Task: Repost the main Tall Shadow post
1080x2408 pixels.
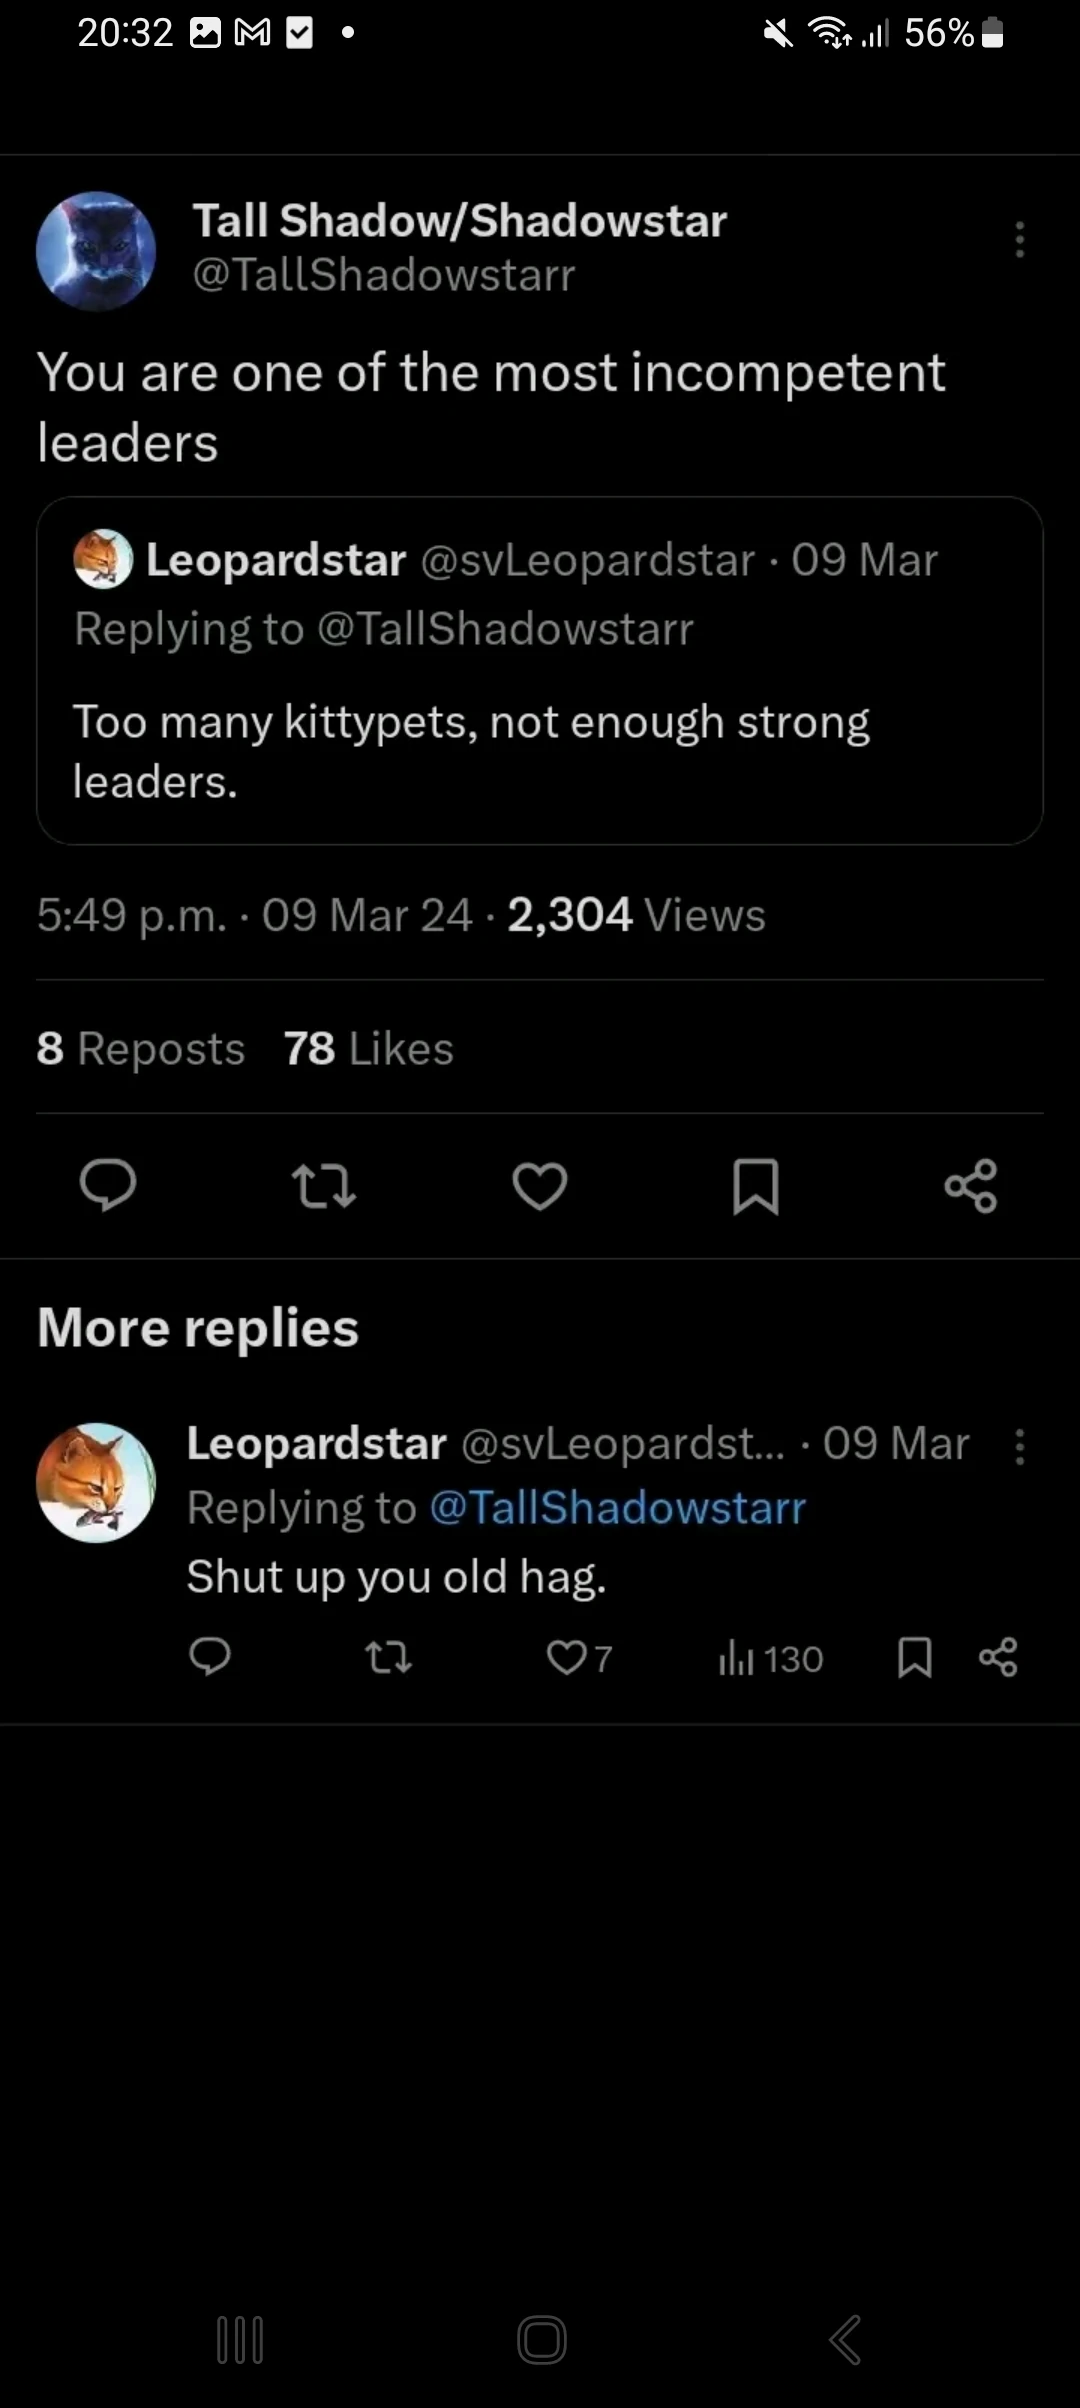Action: 323,1185
